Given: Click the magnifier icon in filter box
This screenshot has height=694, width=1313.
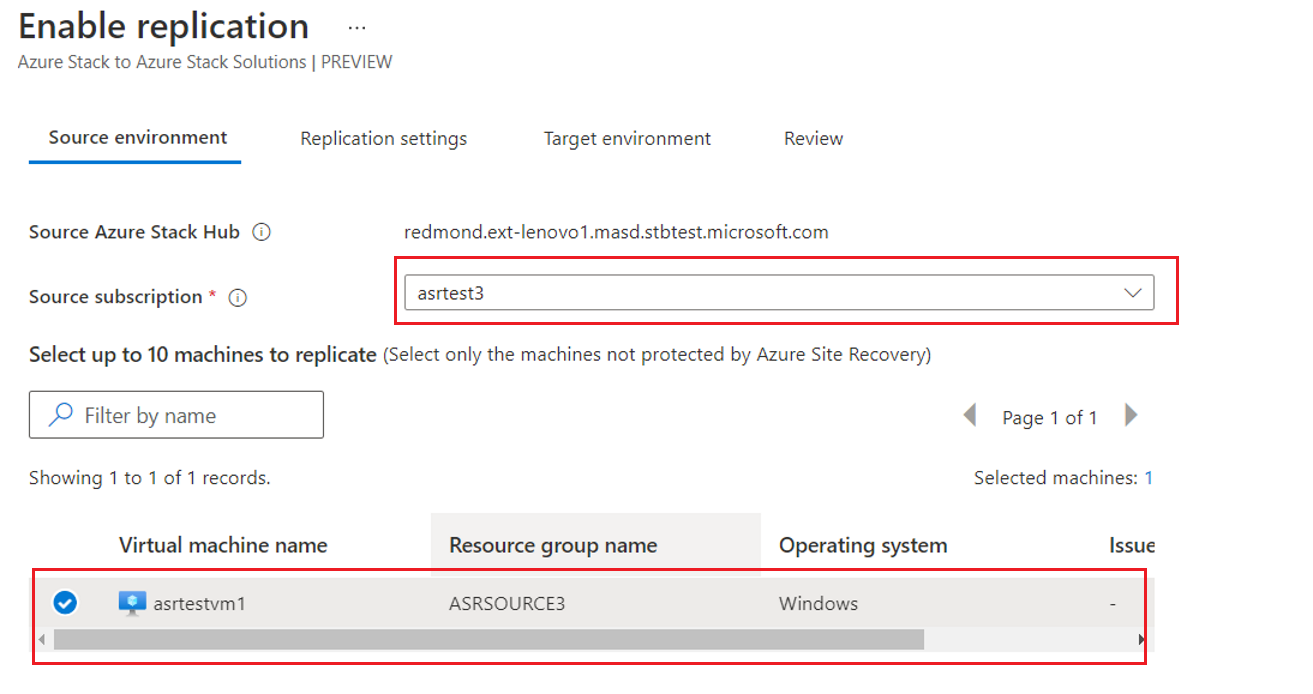Looking at the screenshot, I should 61,415.
